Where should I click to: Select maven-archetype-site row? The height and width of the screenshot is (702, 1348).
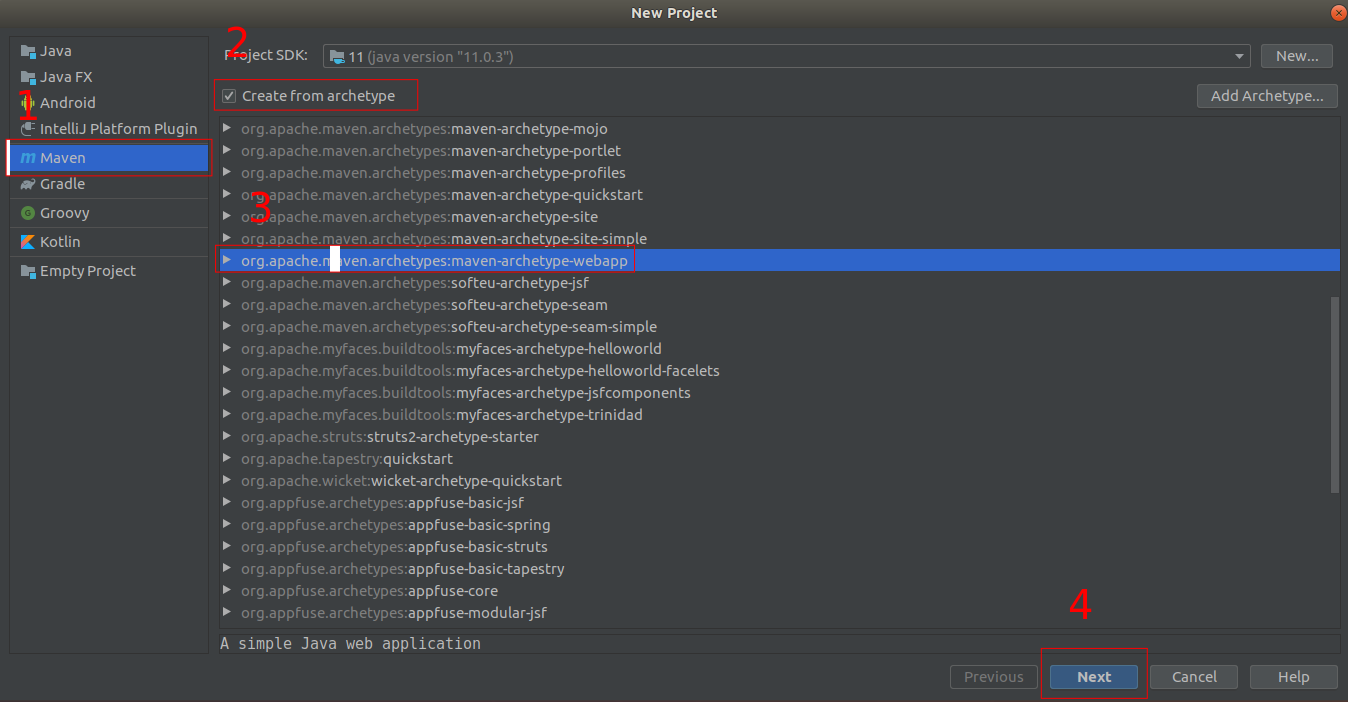[780, 217]
